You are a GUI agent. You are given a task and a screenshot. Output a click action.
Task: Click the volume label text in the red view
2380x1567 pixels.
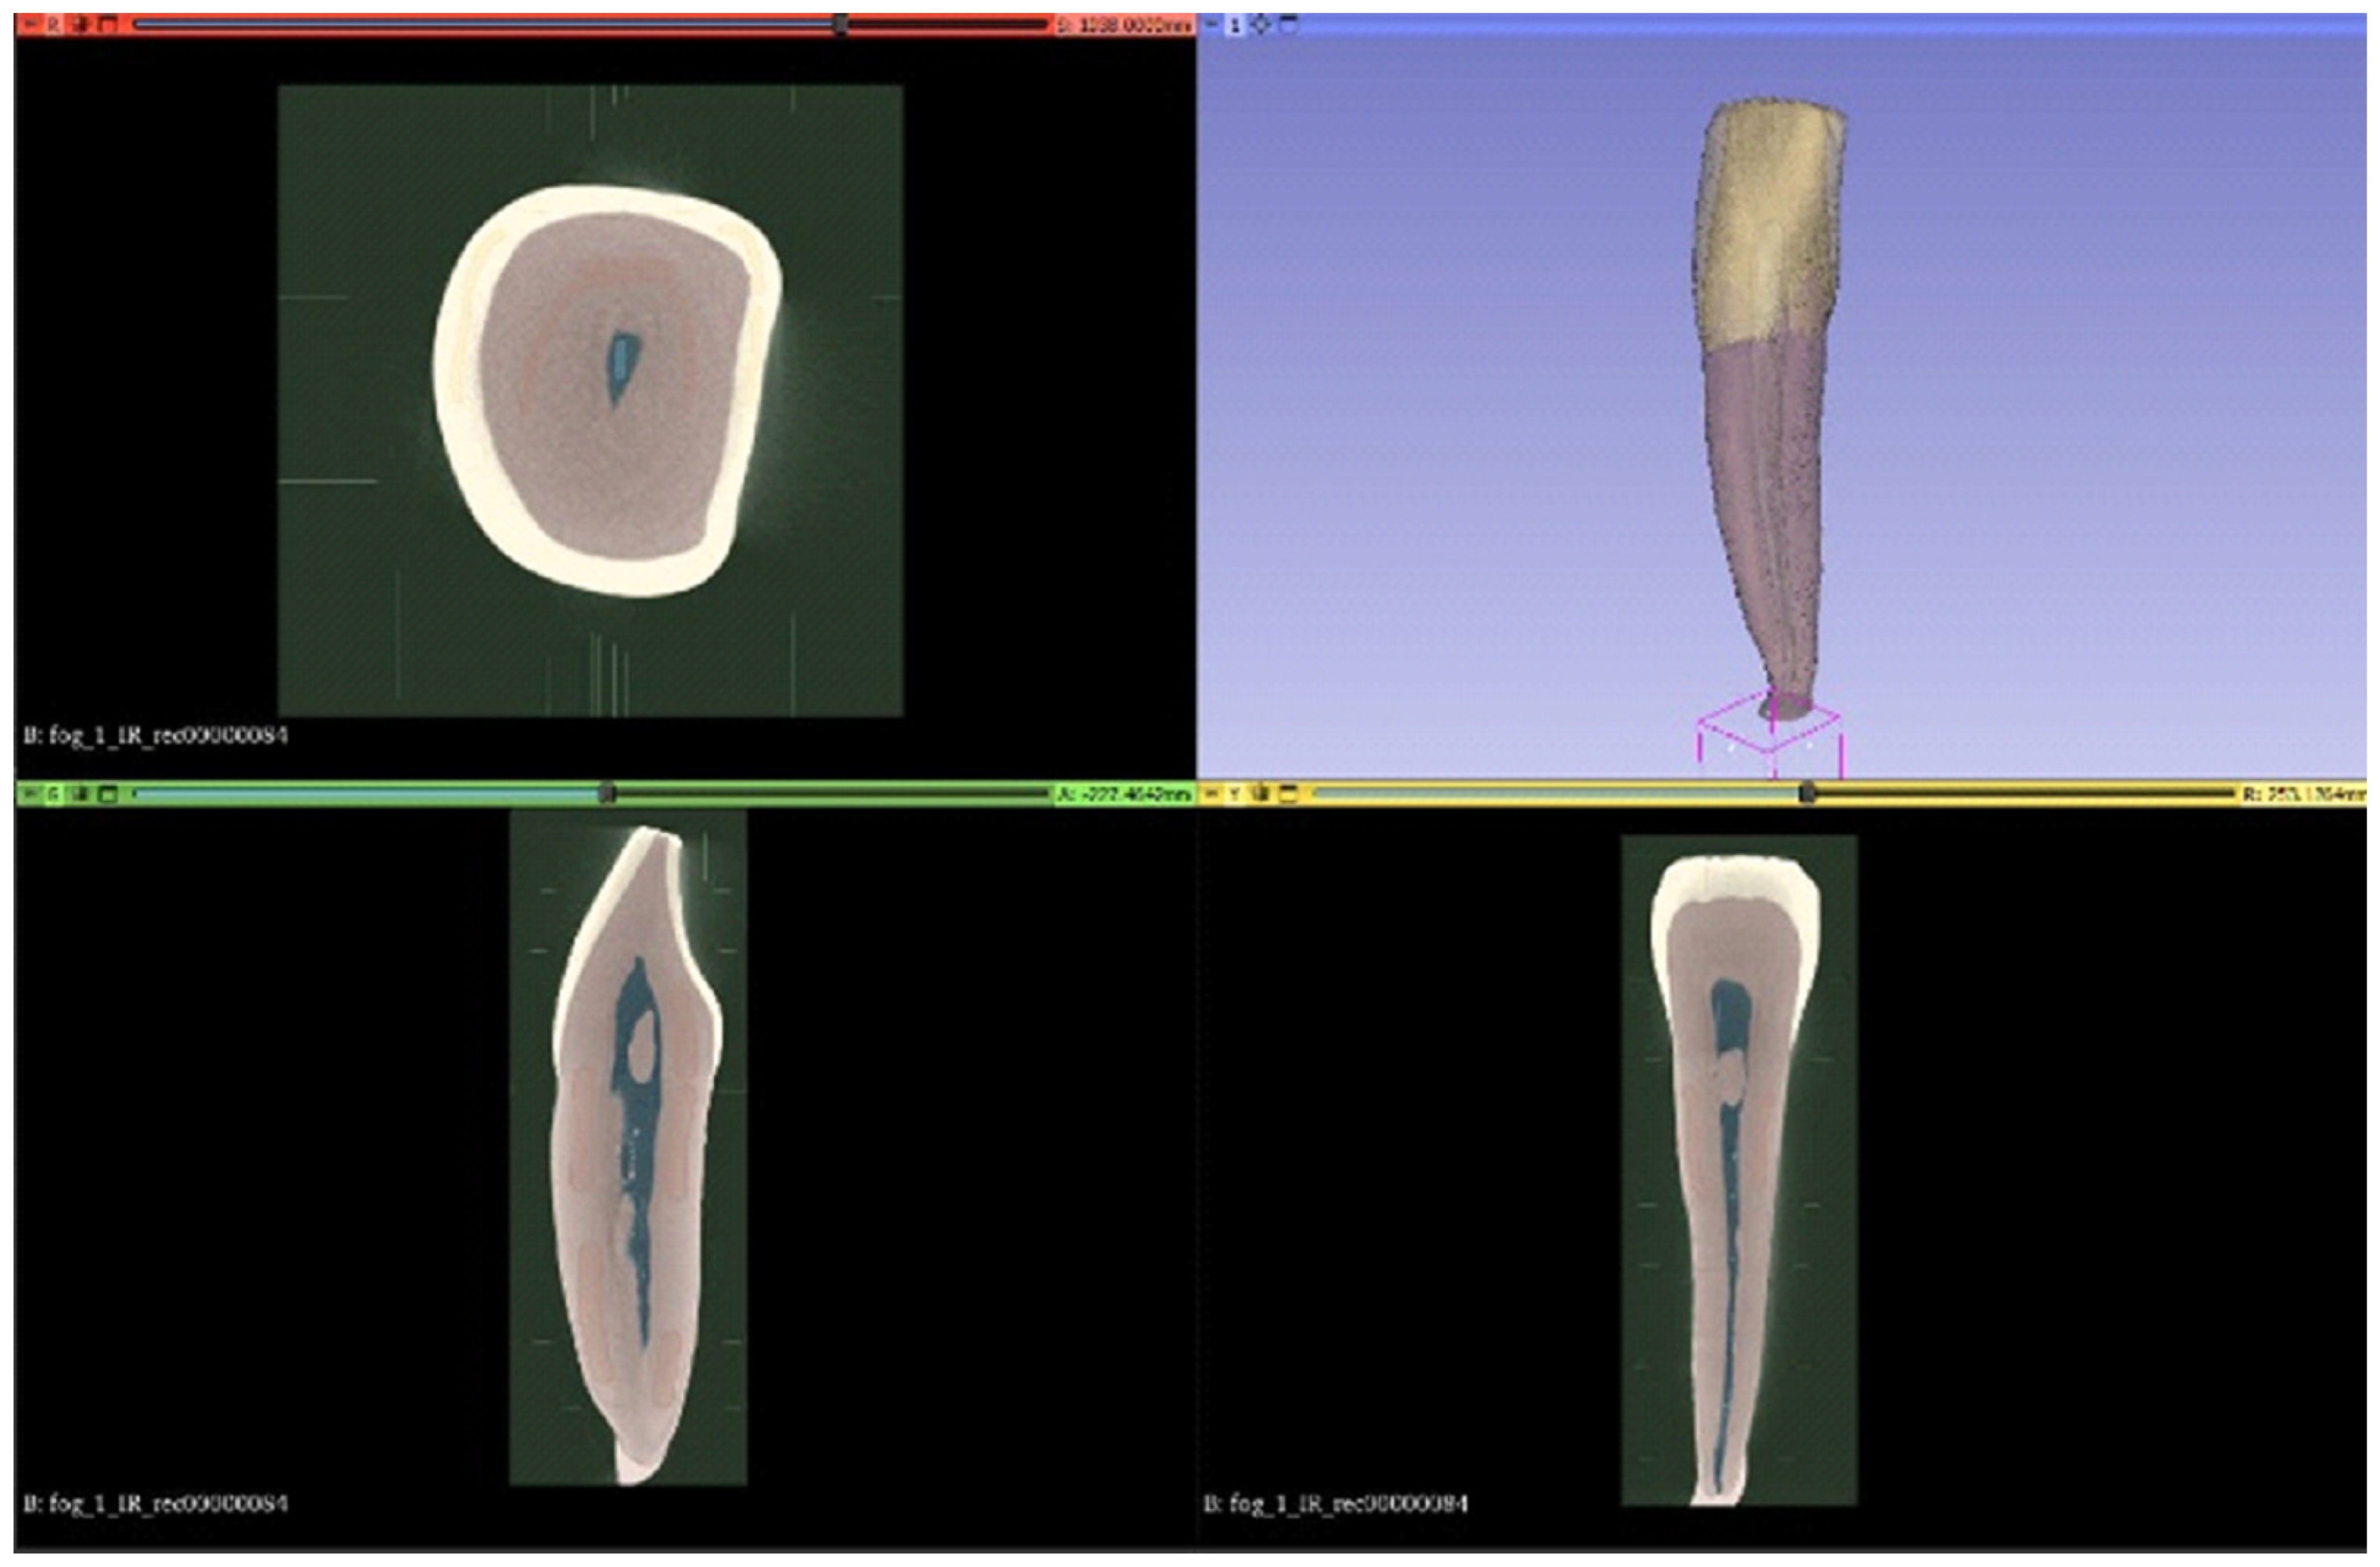[x=156, y=735]
